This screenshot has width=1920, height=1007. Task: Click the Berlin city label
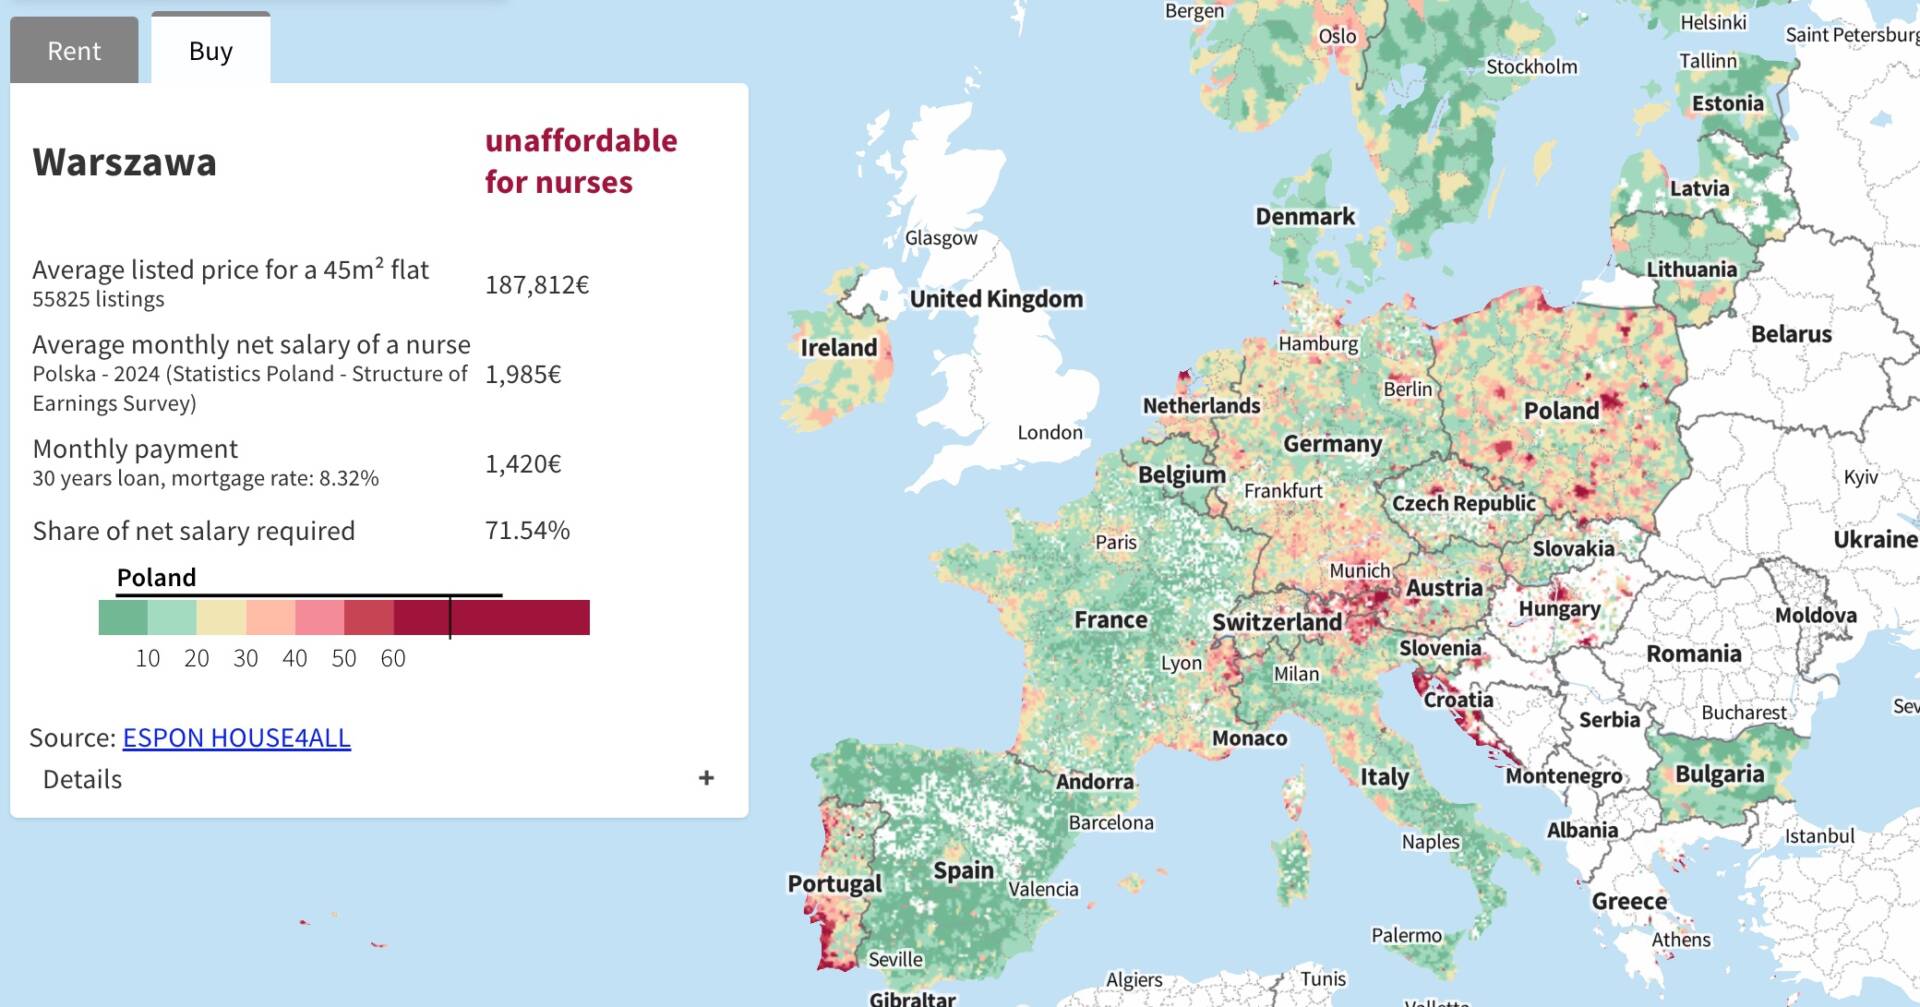[1407, 389]
